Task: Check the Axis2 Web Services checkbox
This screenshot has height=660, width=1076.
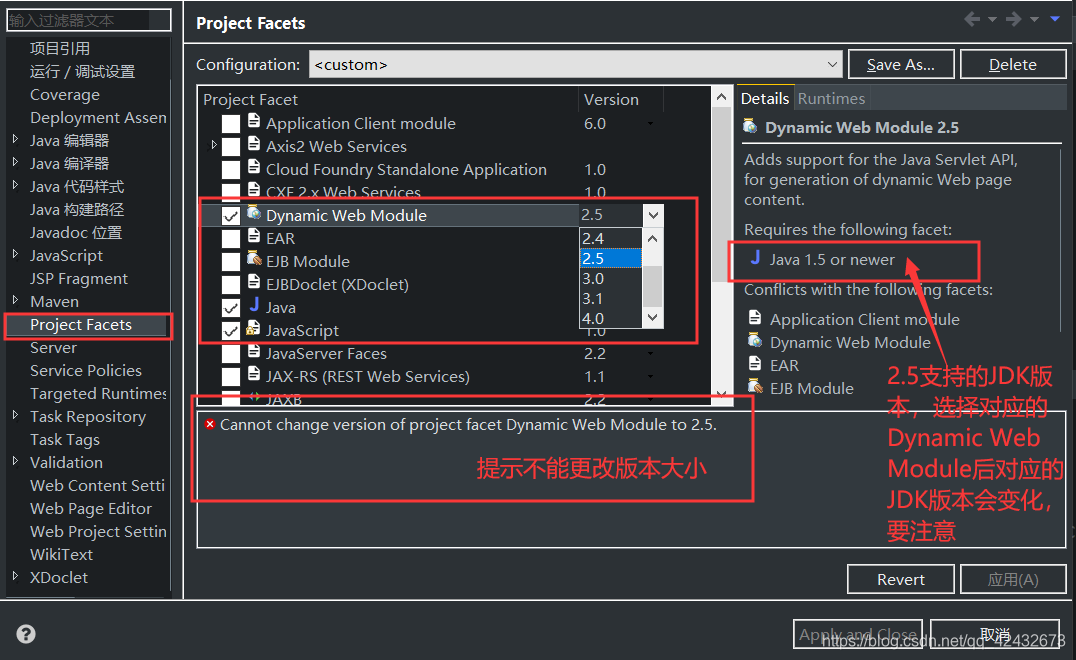Action: [231, 147]
